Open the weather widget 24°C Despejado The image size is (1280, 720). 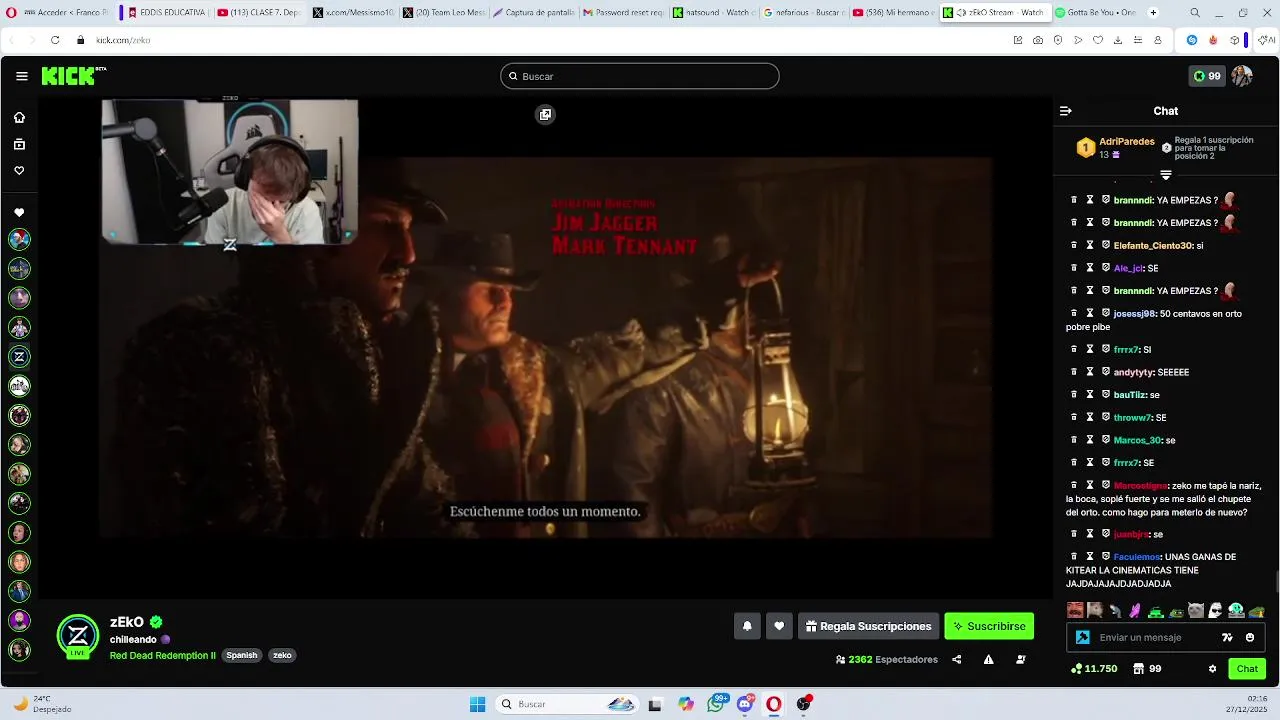[x=42, y=704]
